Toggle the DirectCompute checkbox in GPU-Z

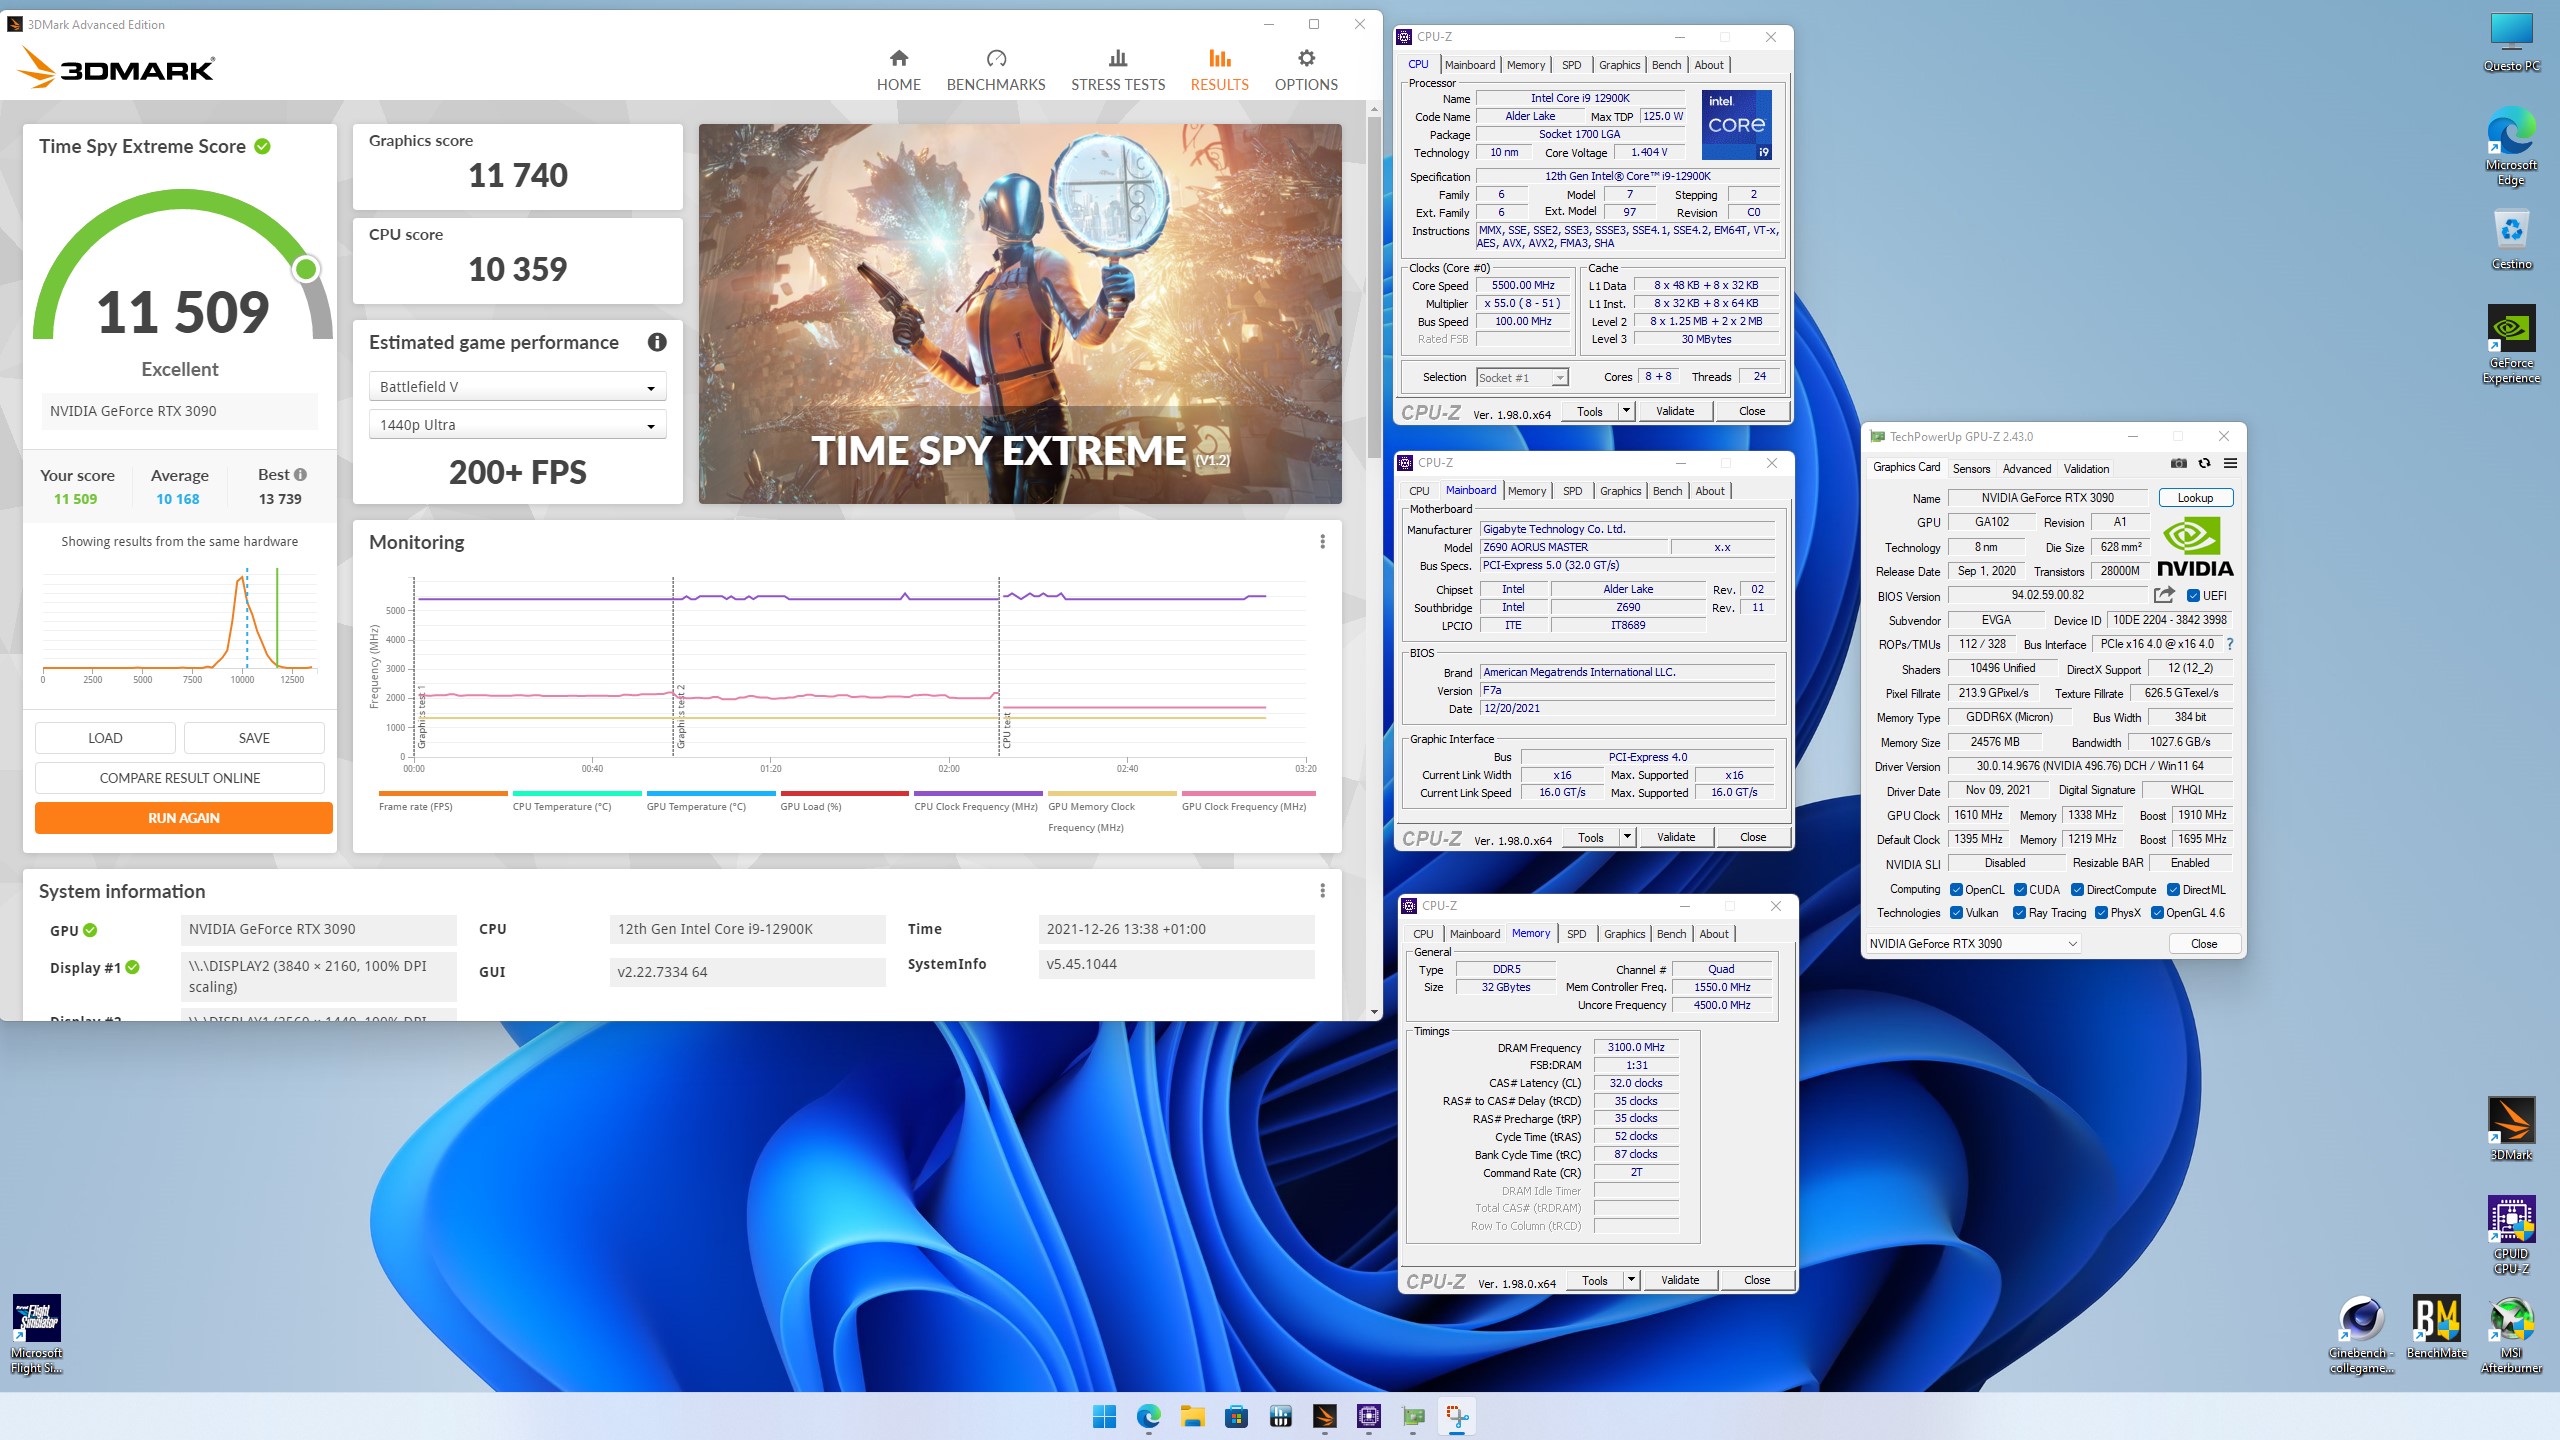(x=2077, y=890)
